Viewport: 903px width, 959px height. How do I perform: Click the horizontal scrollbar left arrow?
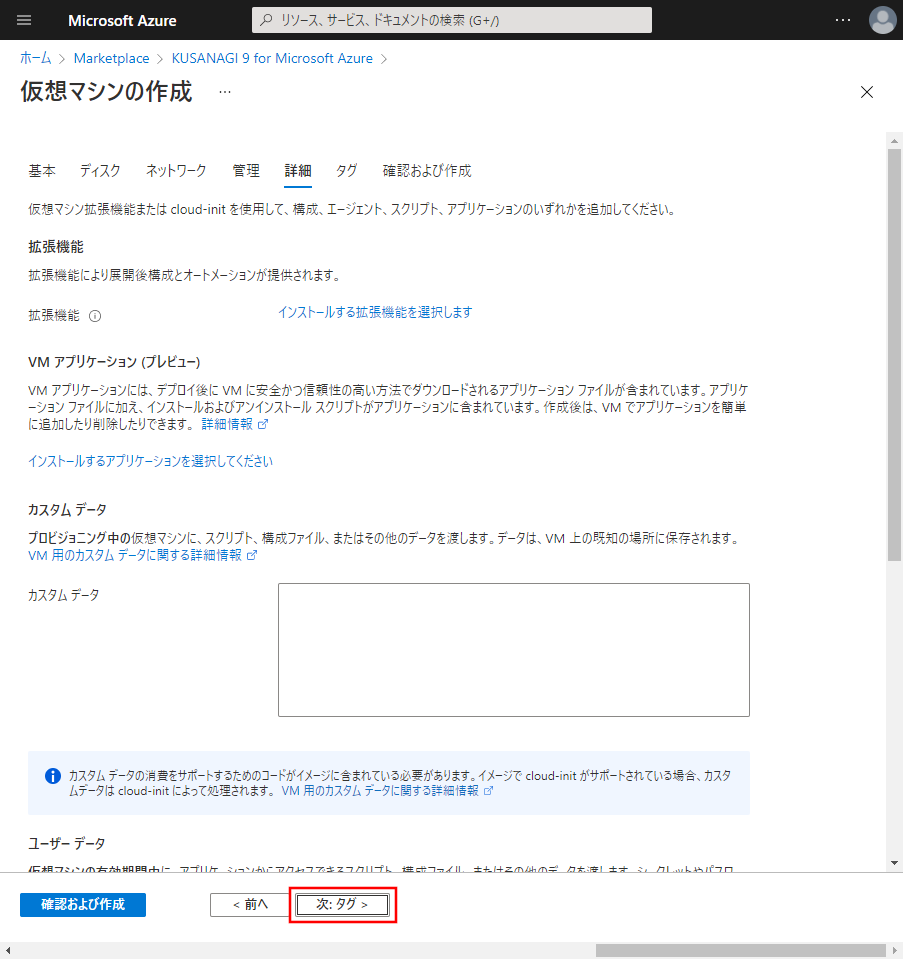[x=7, y=950]
